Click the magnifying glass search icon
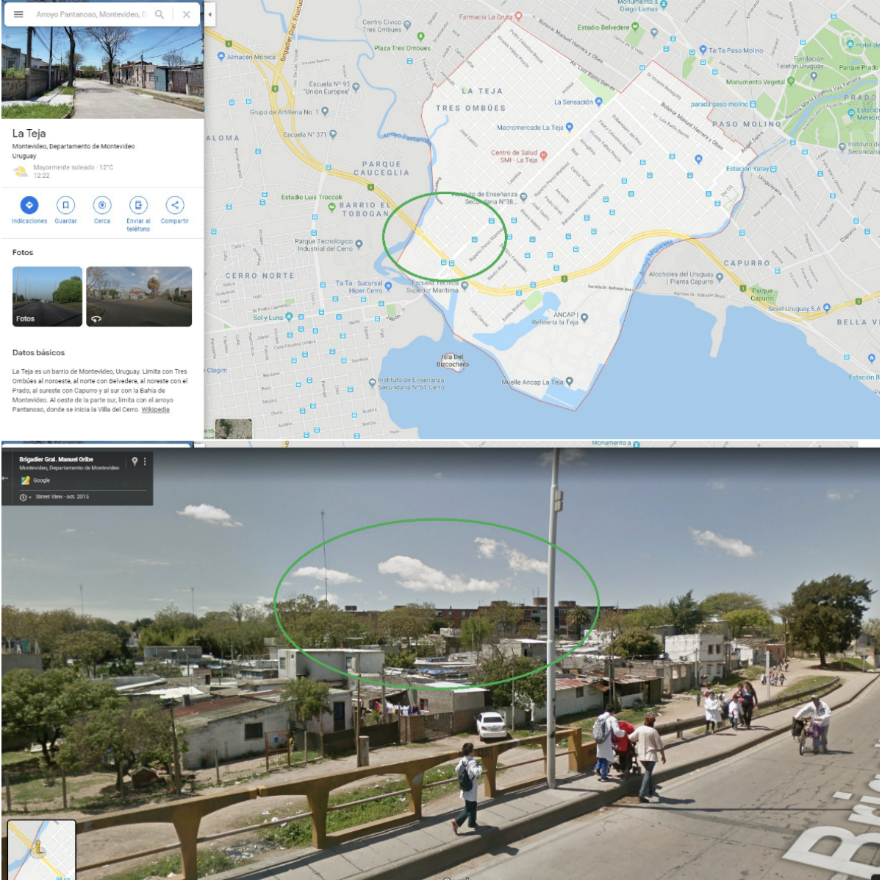Image resolution: width=880 pixels, height=880 pixels. point(160,15)
